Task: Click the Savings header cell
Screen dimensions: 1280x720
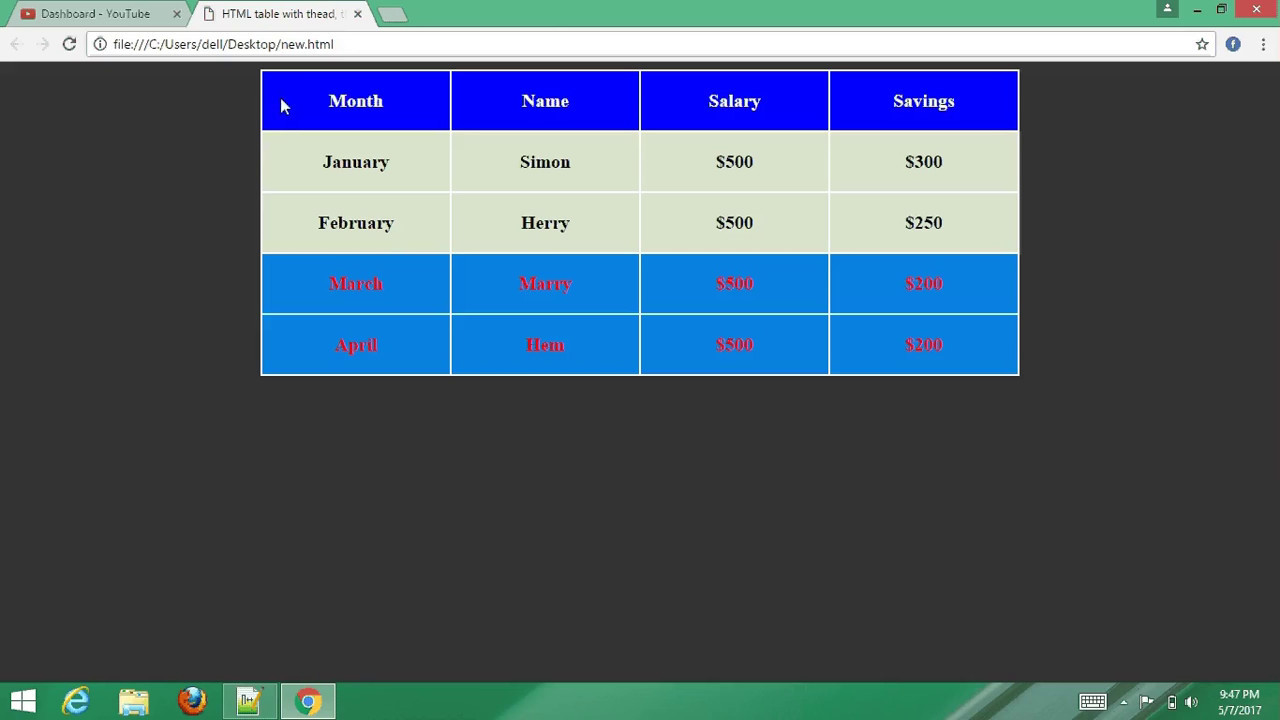Action: coord(924,101)
